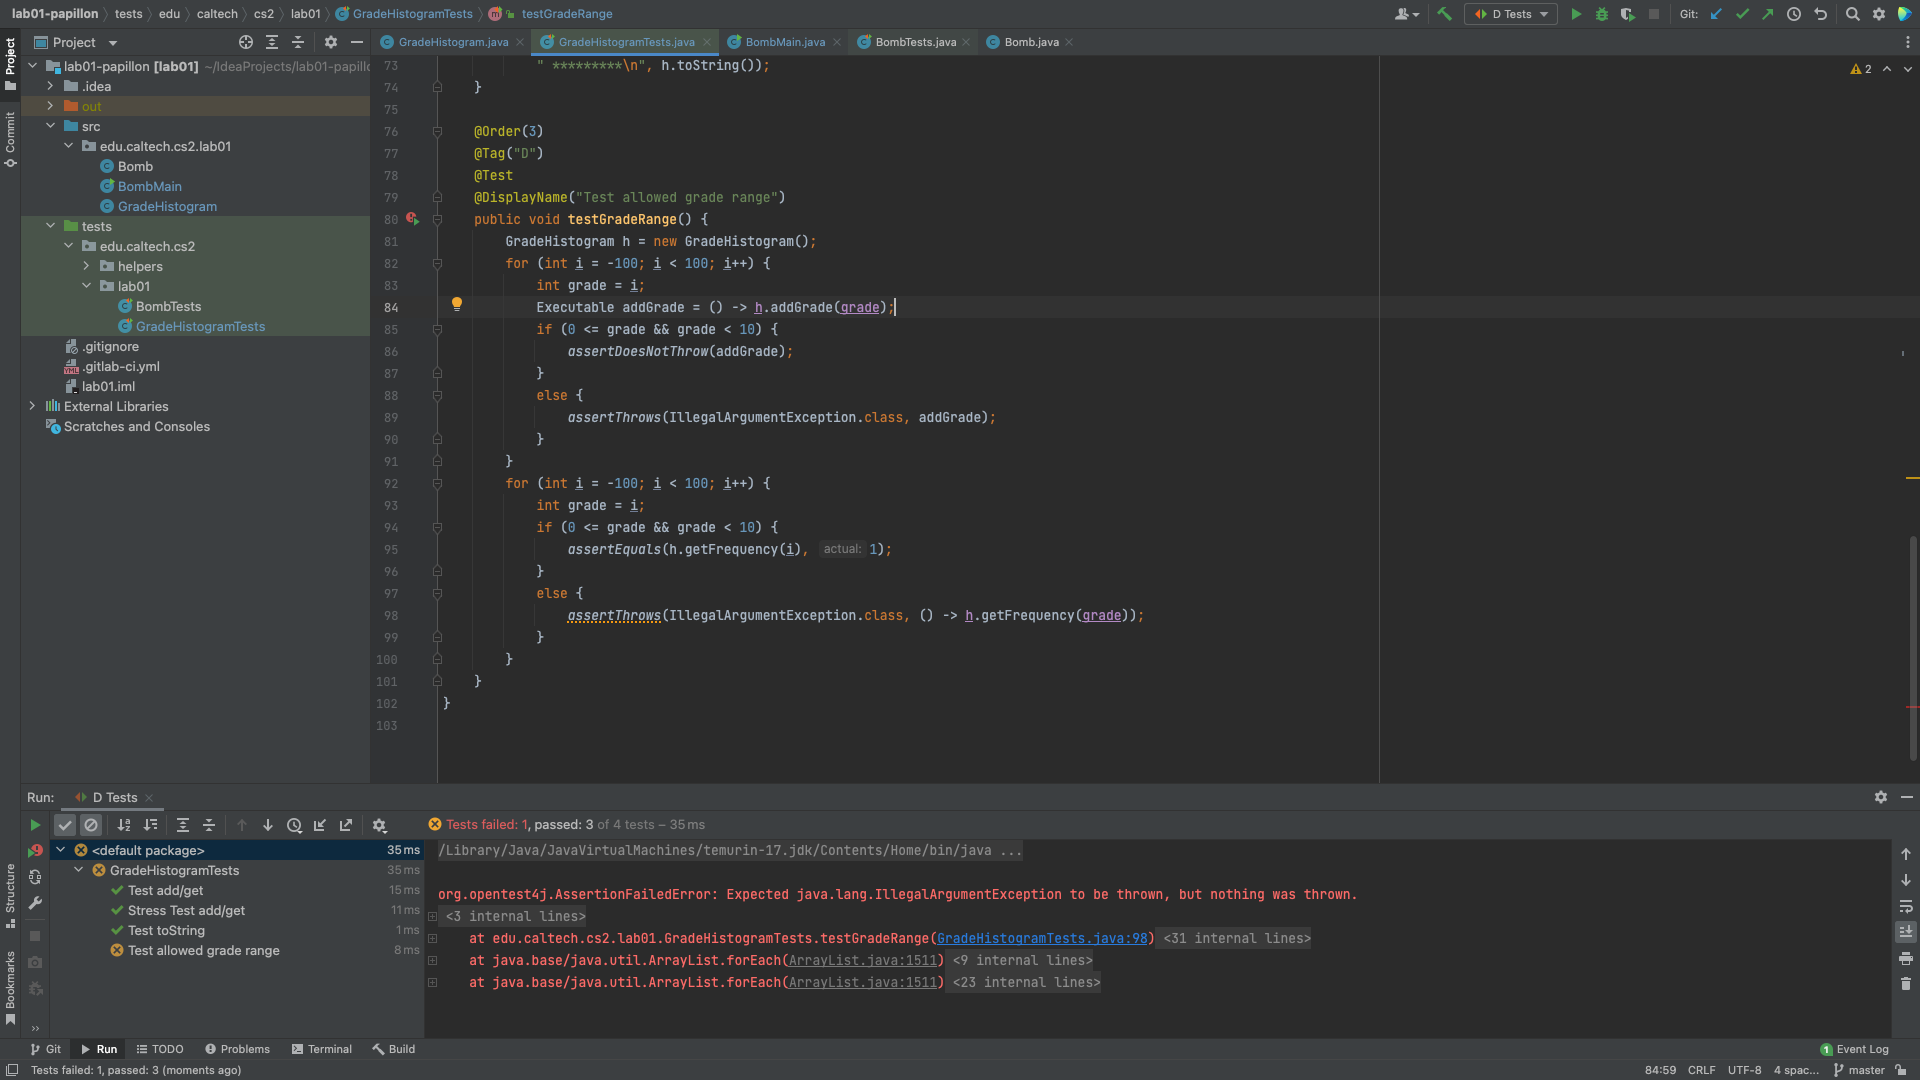This screenshot has width=1920, height=1080.
Task: Open GradeHistogramTests.java:98 stack trace link
Action: [x=1042, y=938]
